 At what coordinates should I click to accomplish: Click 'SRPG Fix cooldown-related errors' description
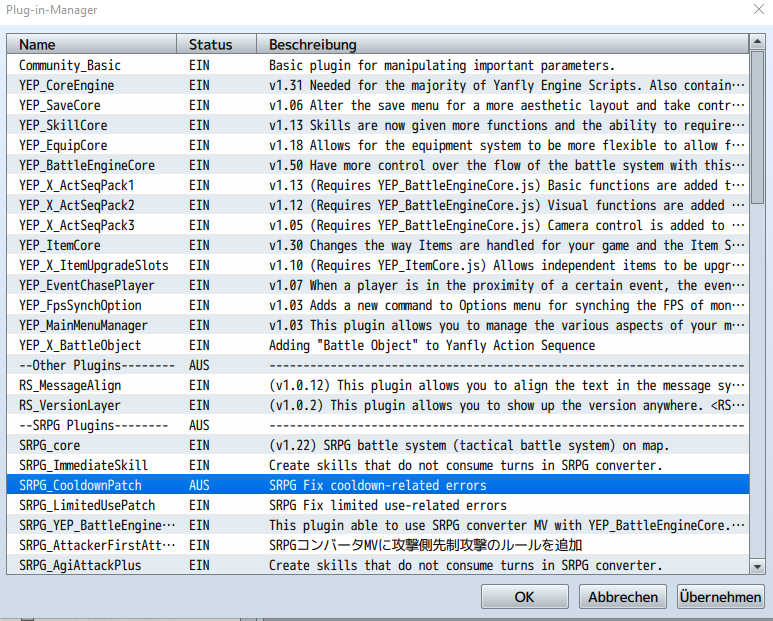coord(378,485)
